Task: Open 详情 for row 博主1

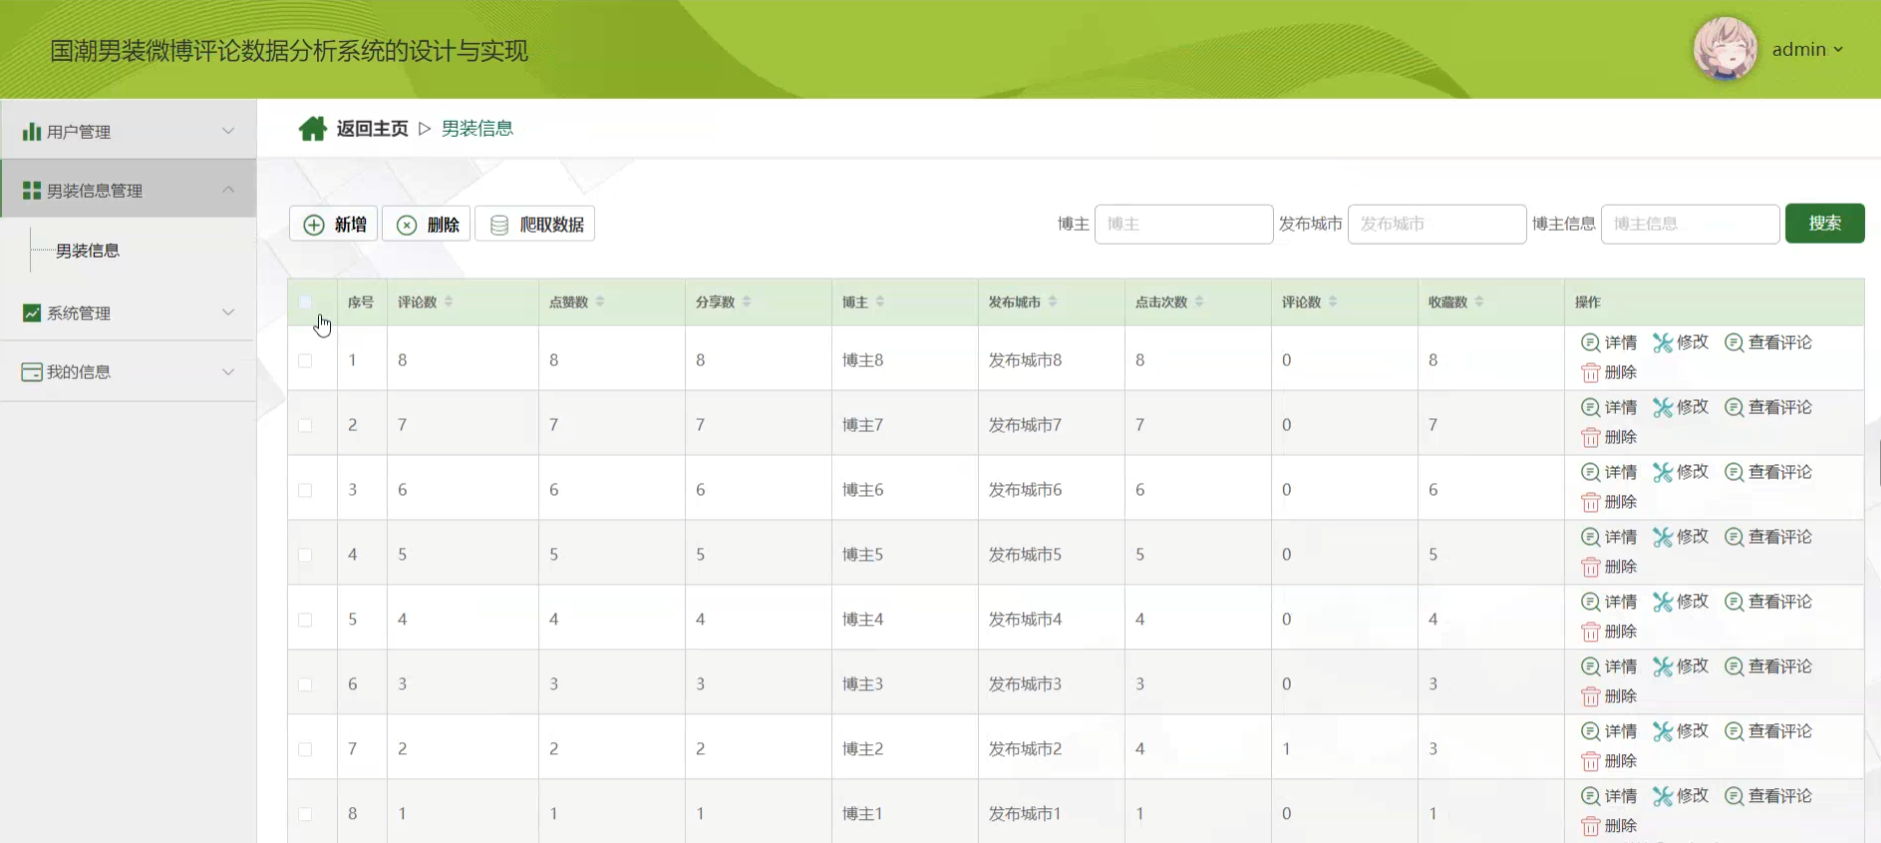Action: 1609,797
